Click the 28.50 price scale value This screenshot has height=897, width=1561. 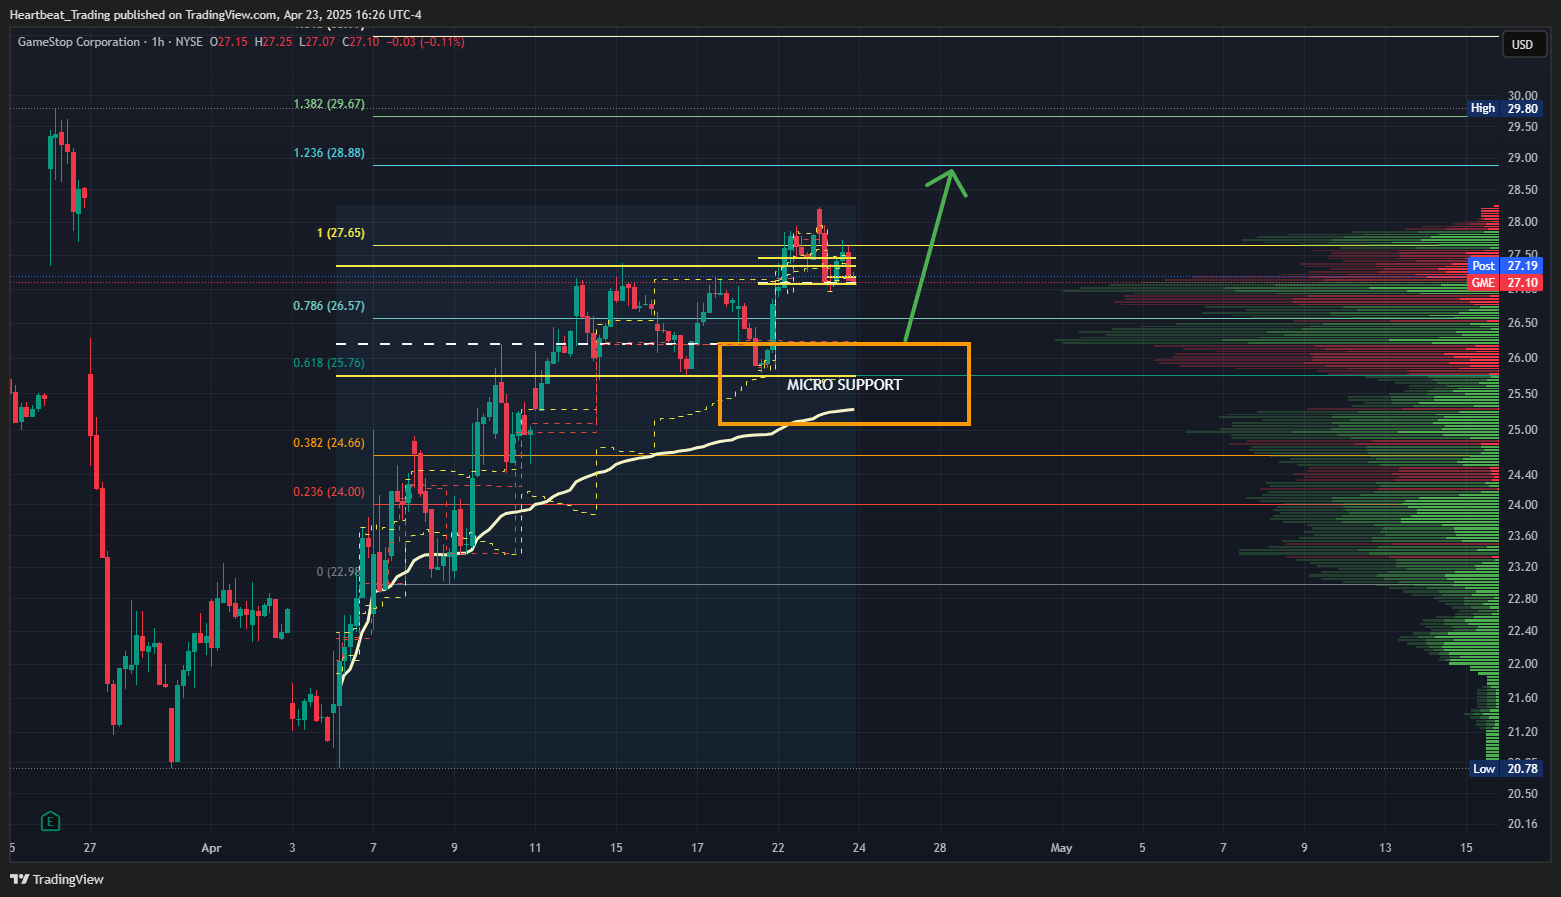tap(1522, 190)
